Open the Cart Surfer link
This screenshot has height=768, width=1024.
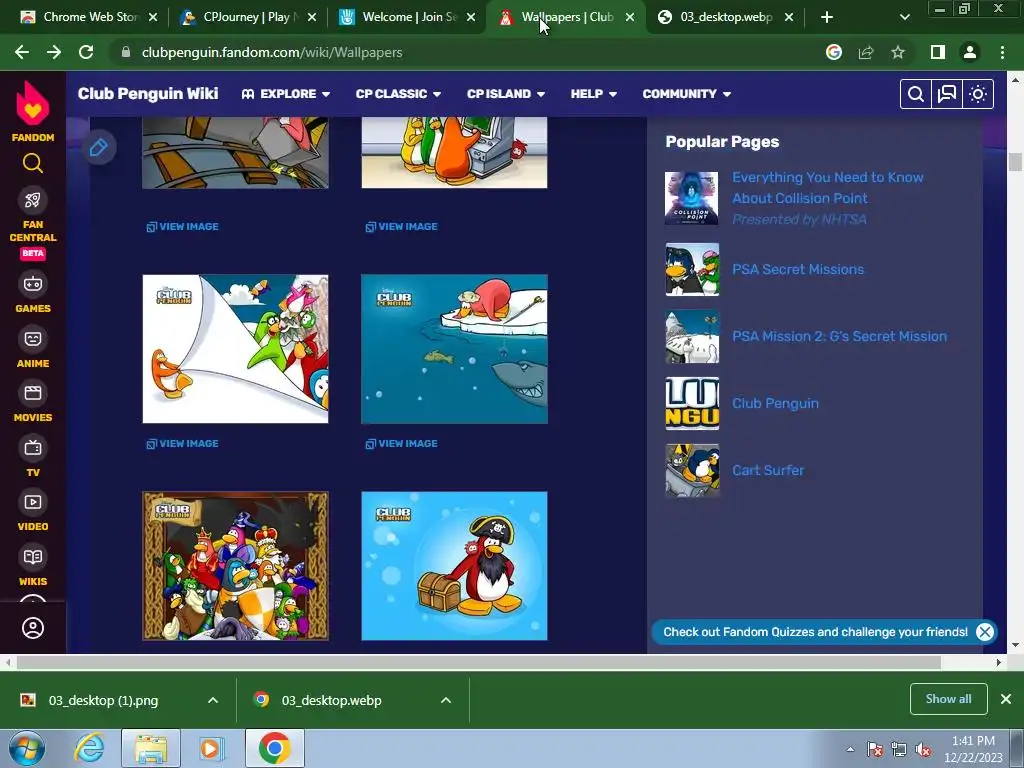pos(768,470)
